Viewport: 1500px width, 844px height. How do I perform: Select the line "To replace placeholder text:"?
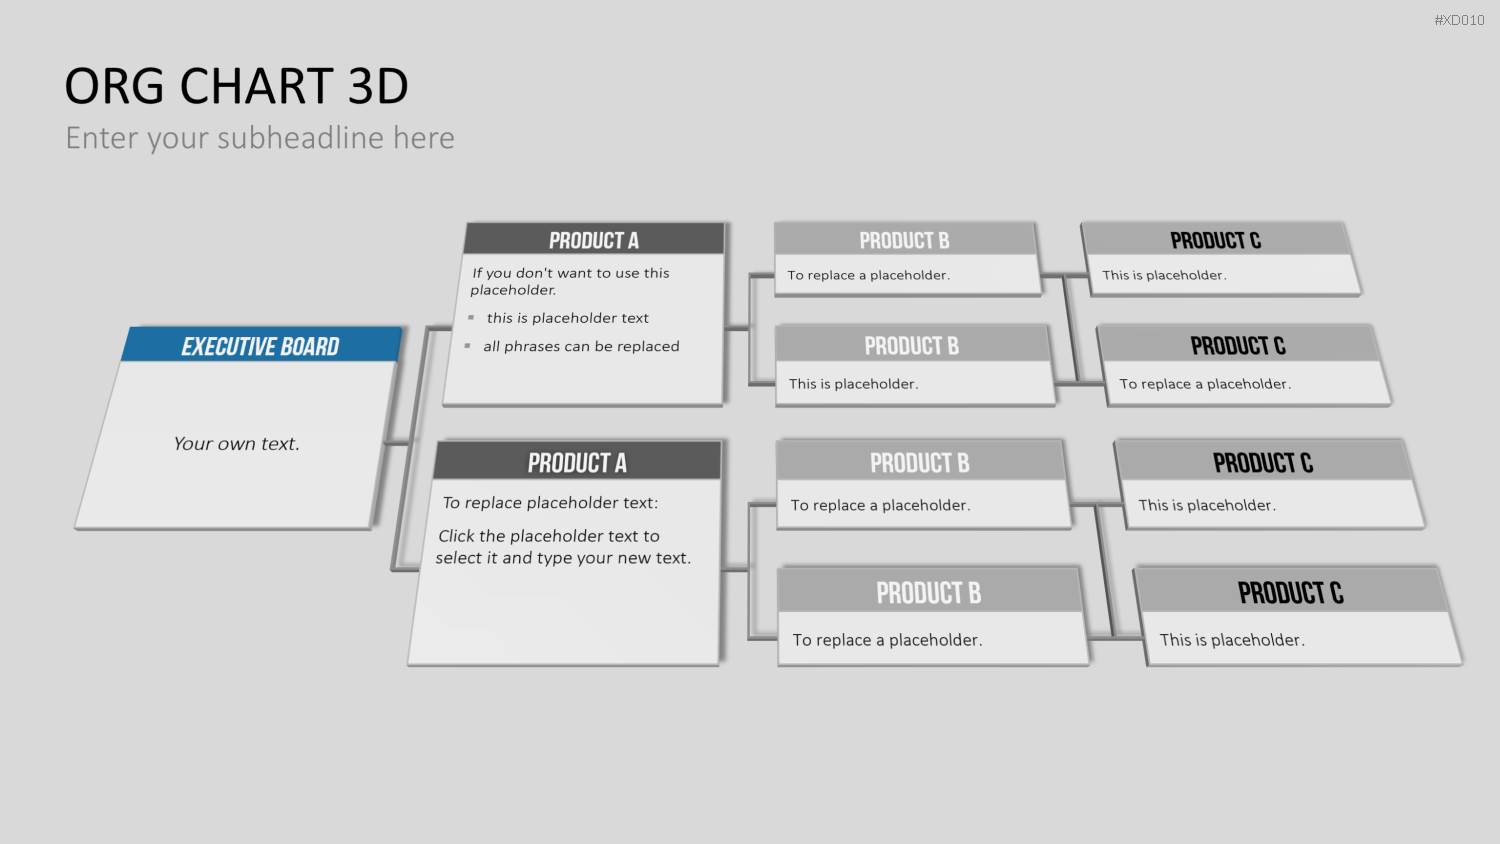point(551,503)
